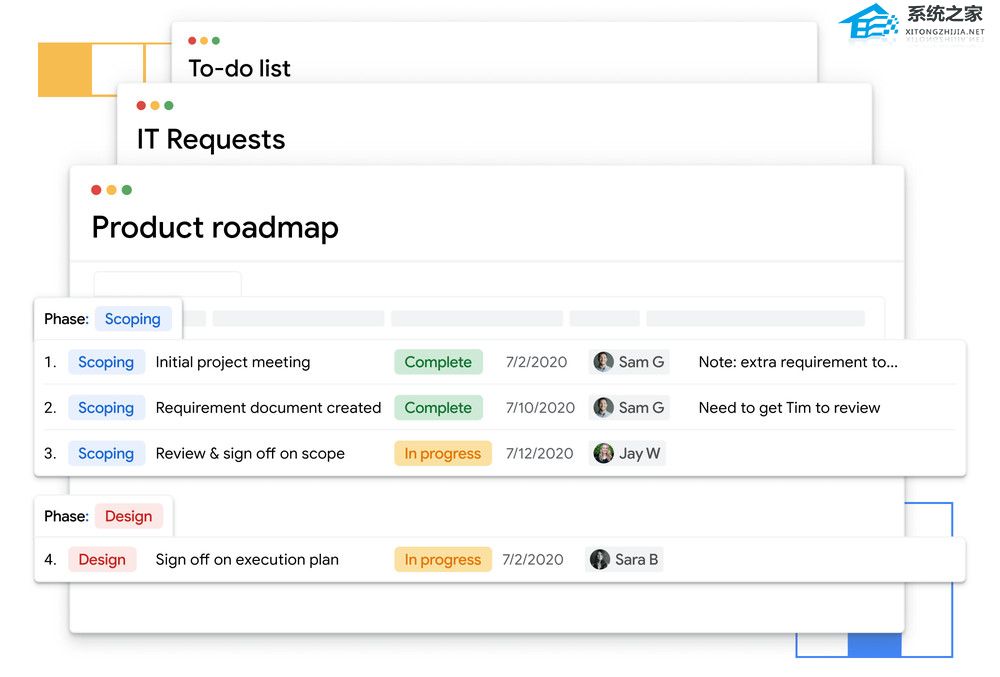Bring the To-do list window forward
1000x677 pixels.
point(240,68)
